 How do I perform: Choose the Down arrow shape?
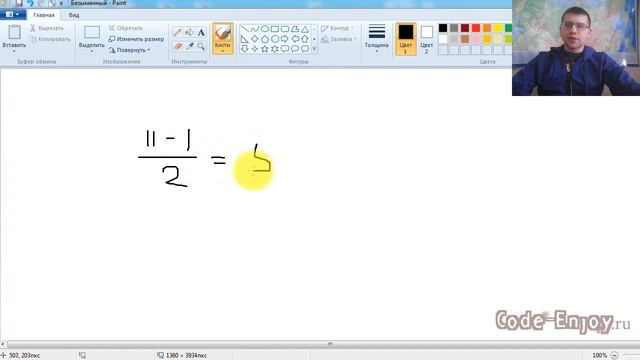244,49
